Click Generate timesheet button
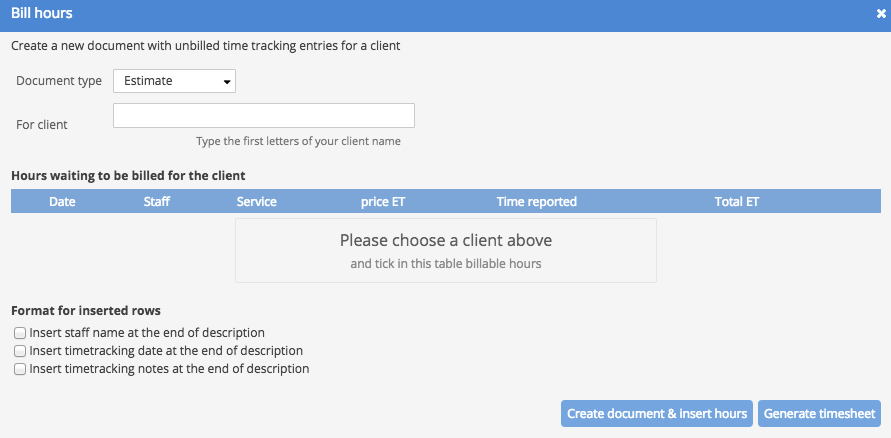 (819, 414)
